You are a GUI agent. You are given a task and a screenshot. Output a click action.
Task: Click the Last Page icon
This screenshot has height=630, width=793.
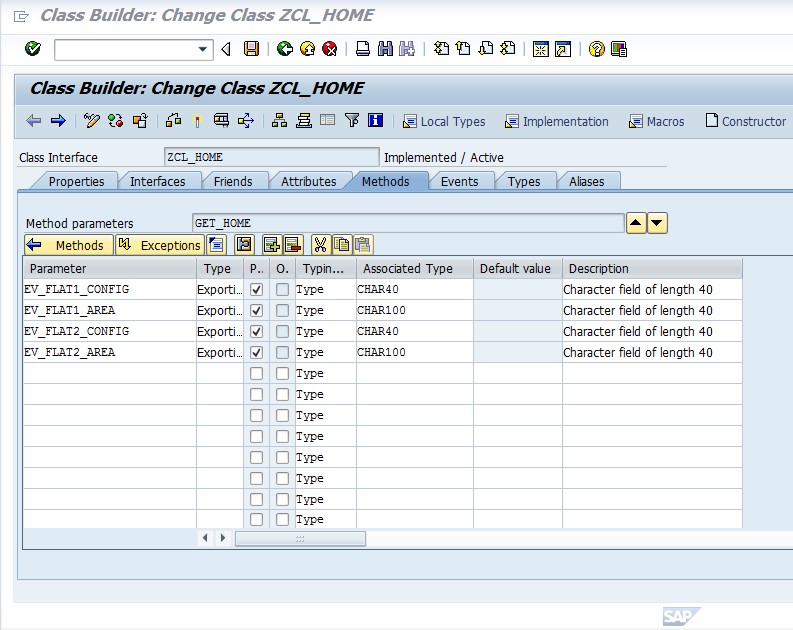tap(508, 49)
